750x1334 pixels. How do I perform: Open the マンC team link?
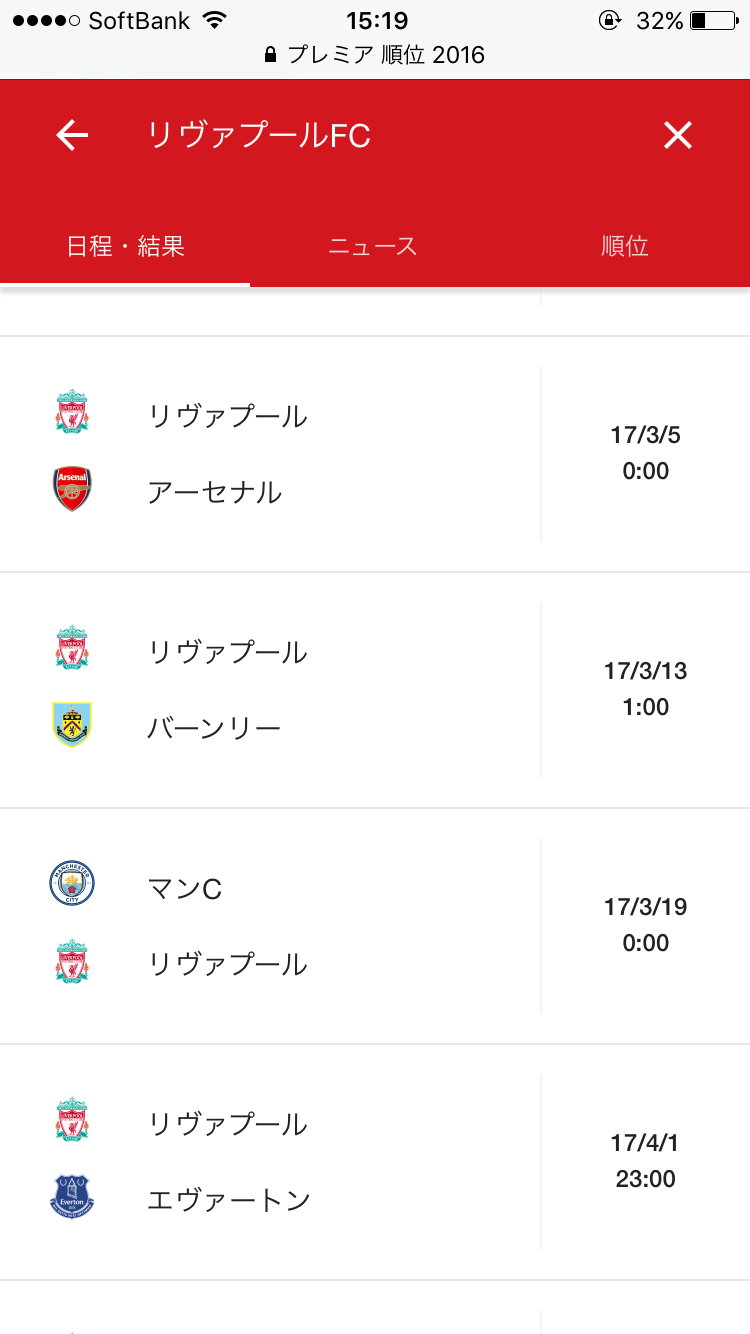point(185,888)
